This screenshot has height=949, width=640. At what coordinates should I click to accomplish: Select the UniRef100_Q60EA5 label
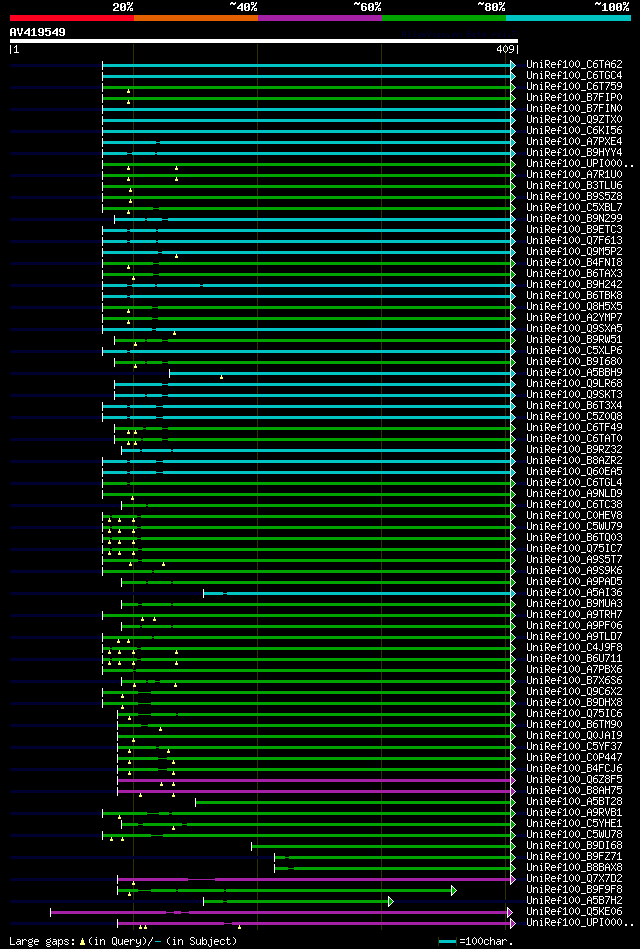(x=575, y=472)
